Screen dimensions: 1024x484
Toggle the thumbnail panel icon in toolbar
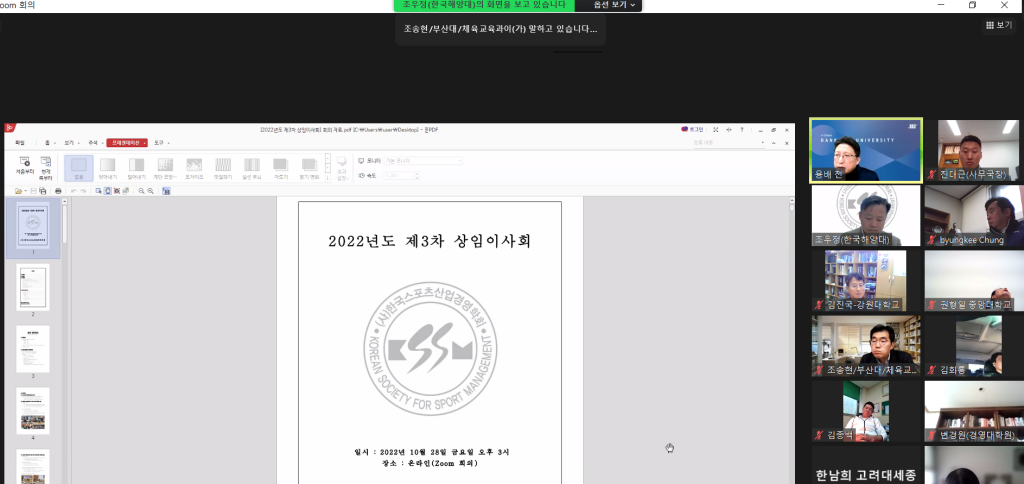click(x=165, y=190)
